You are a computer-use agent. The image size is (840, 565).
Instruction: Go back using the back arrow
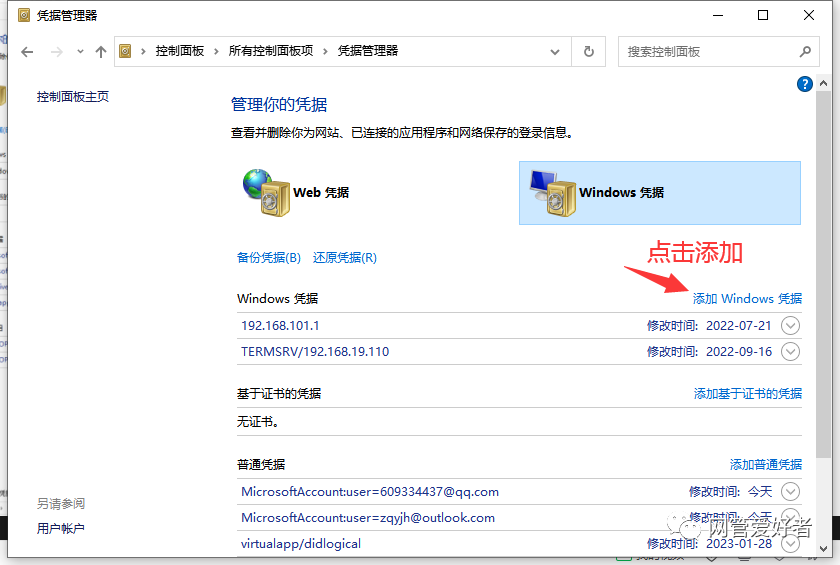click(x=27, y=52)
